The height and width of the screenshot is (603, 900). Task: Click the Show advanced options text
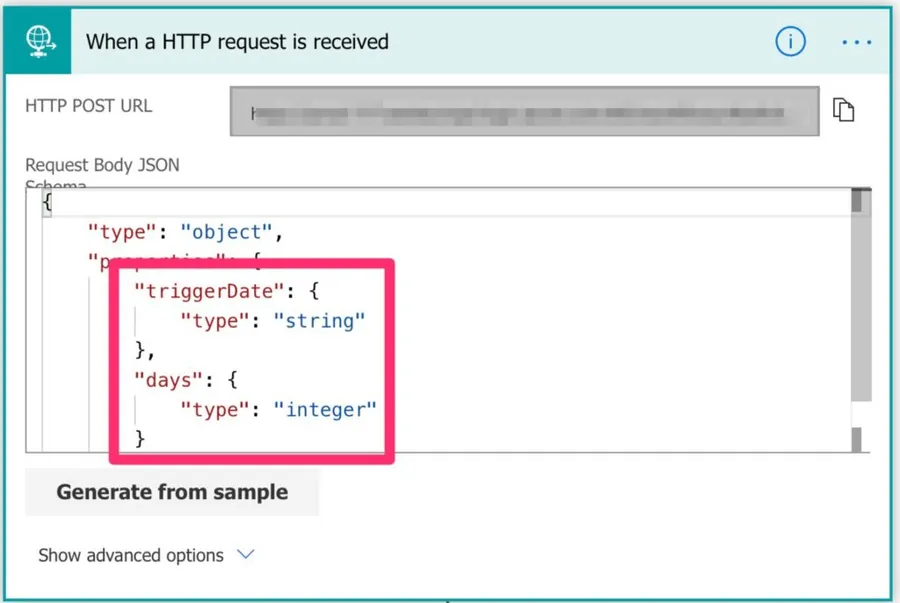pos(131,555)
